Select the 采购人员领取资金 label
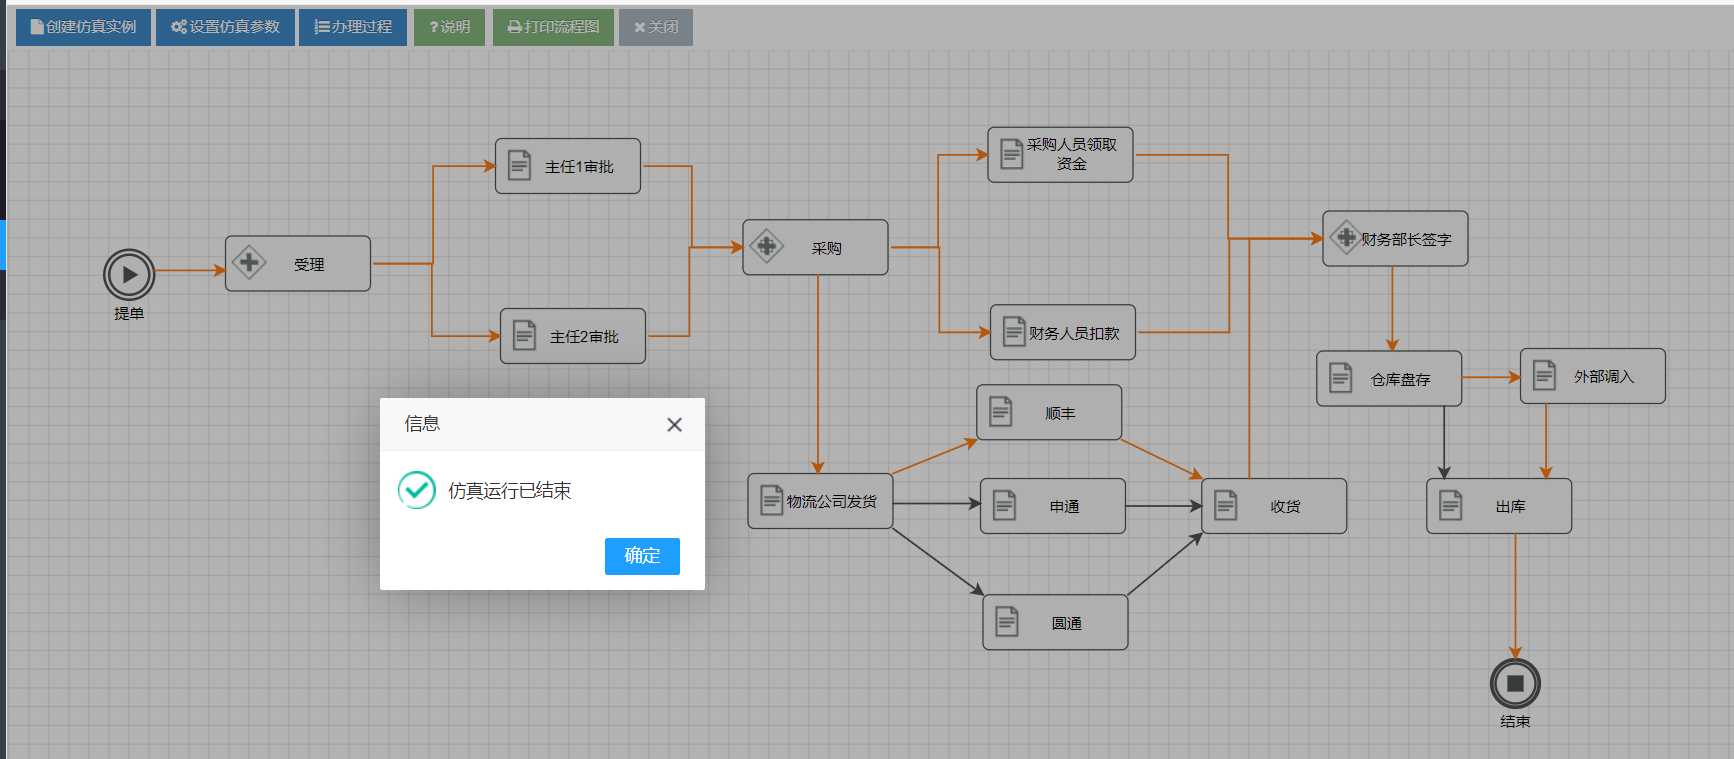 [1072, 154]
